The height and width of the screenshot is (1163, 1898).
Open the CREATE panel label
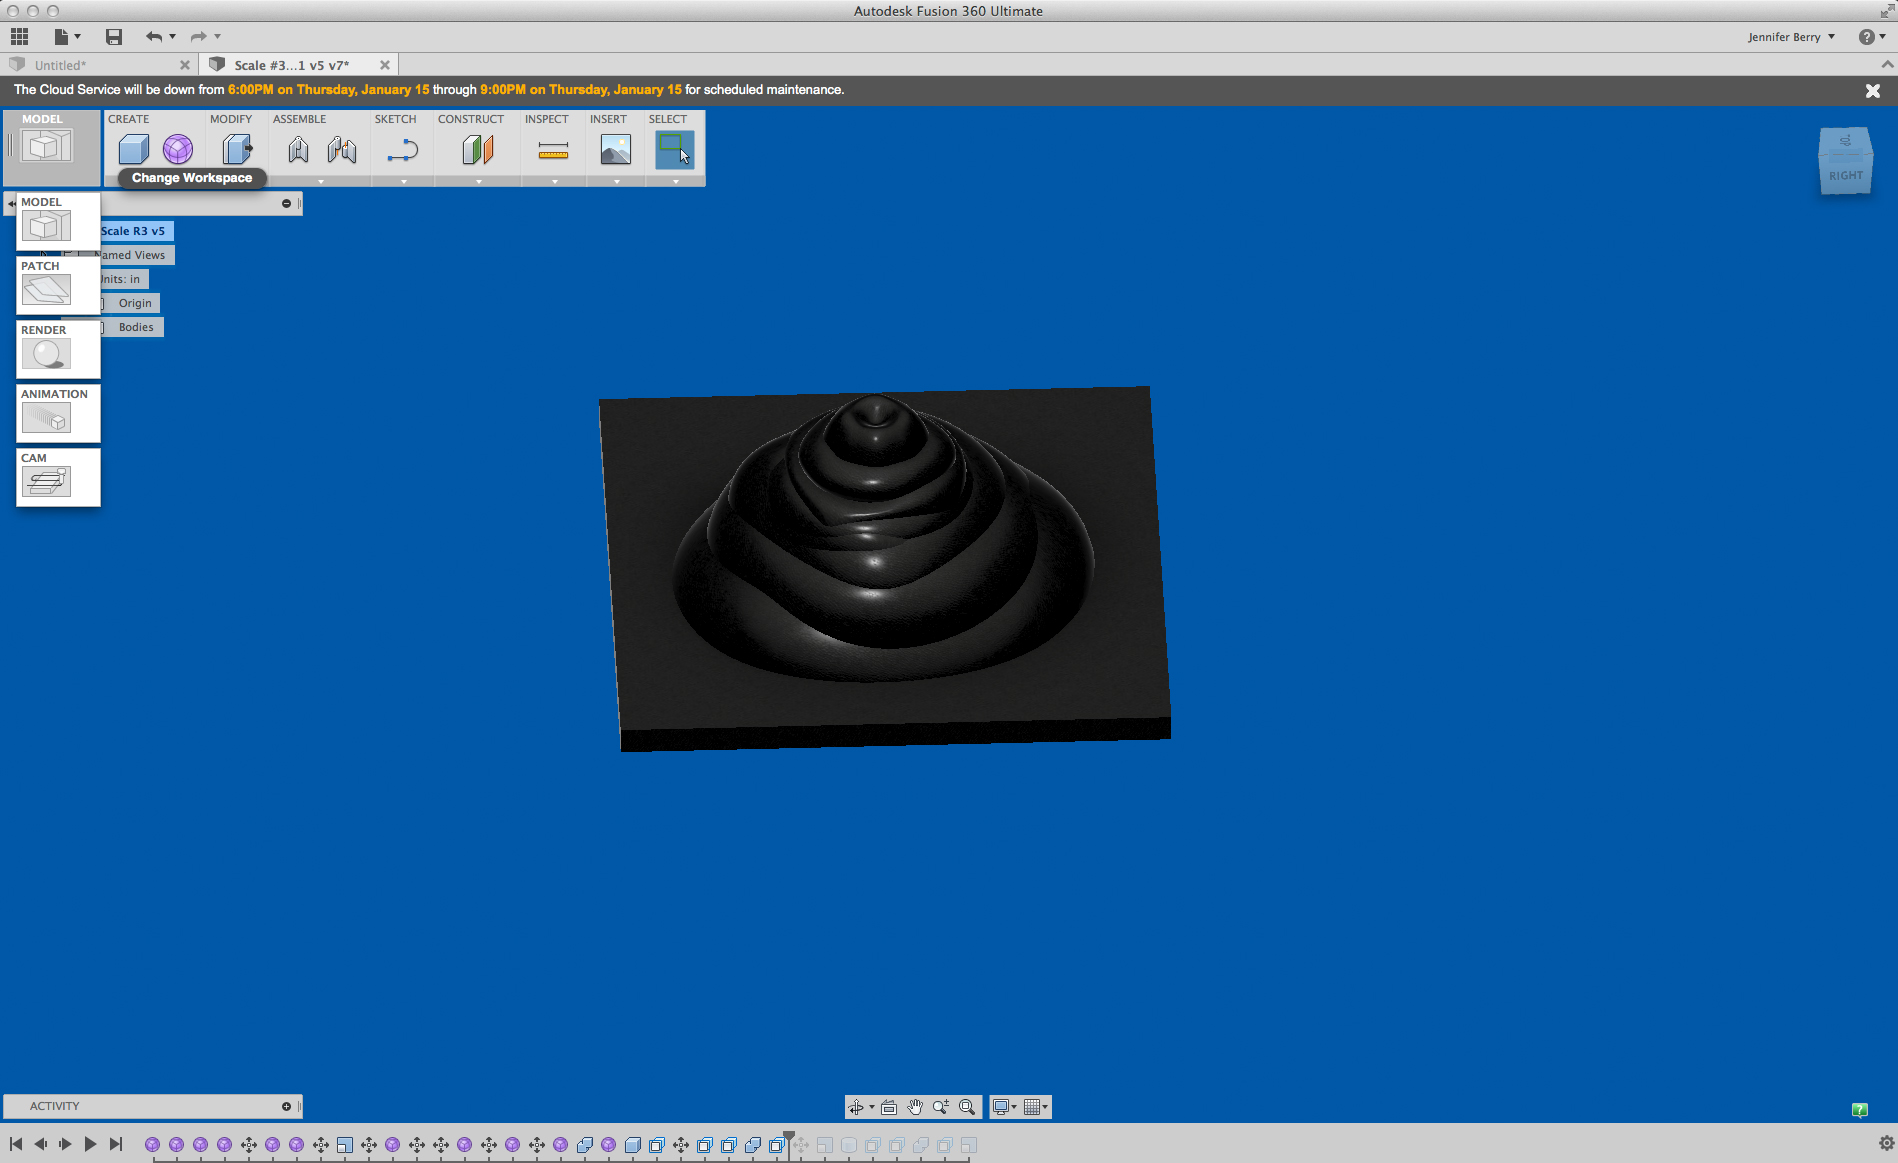[x=129, y=119]
